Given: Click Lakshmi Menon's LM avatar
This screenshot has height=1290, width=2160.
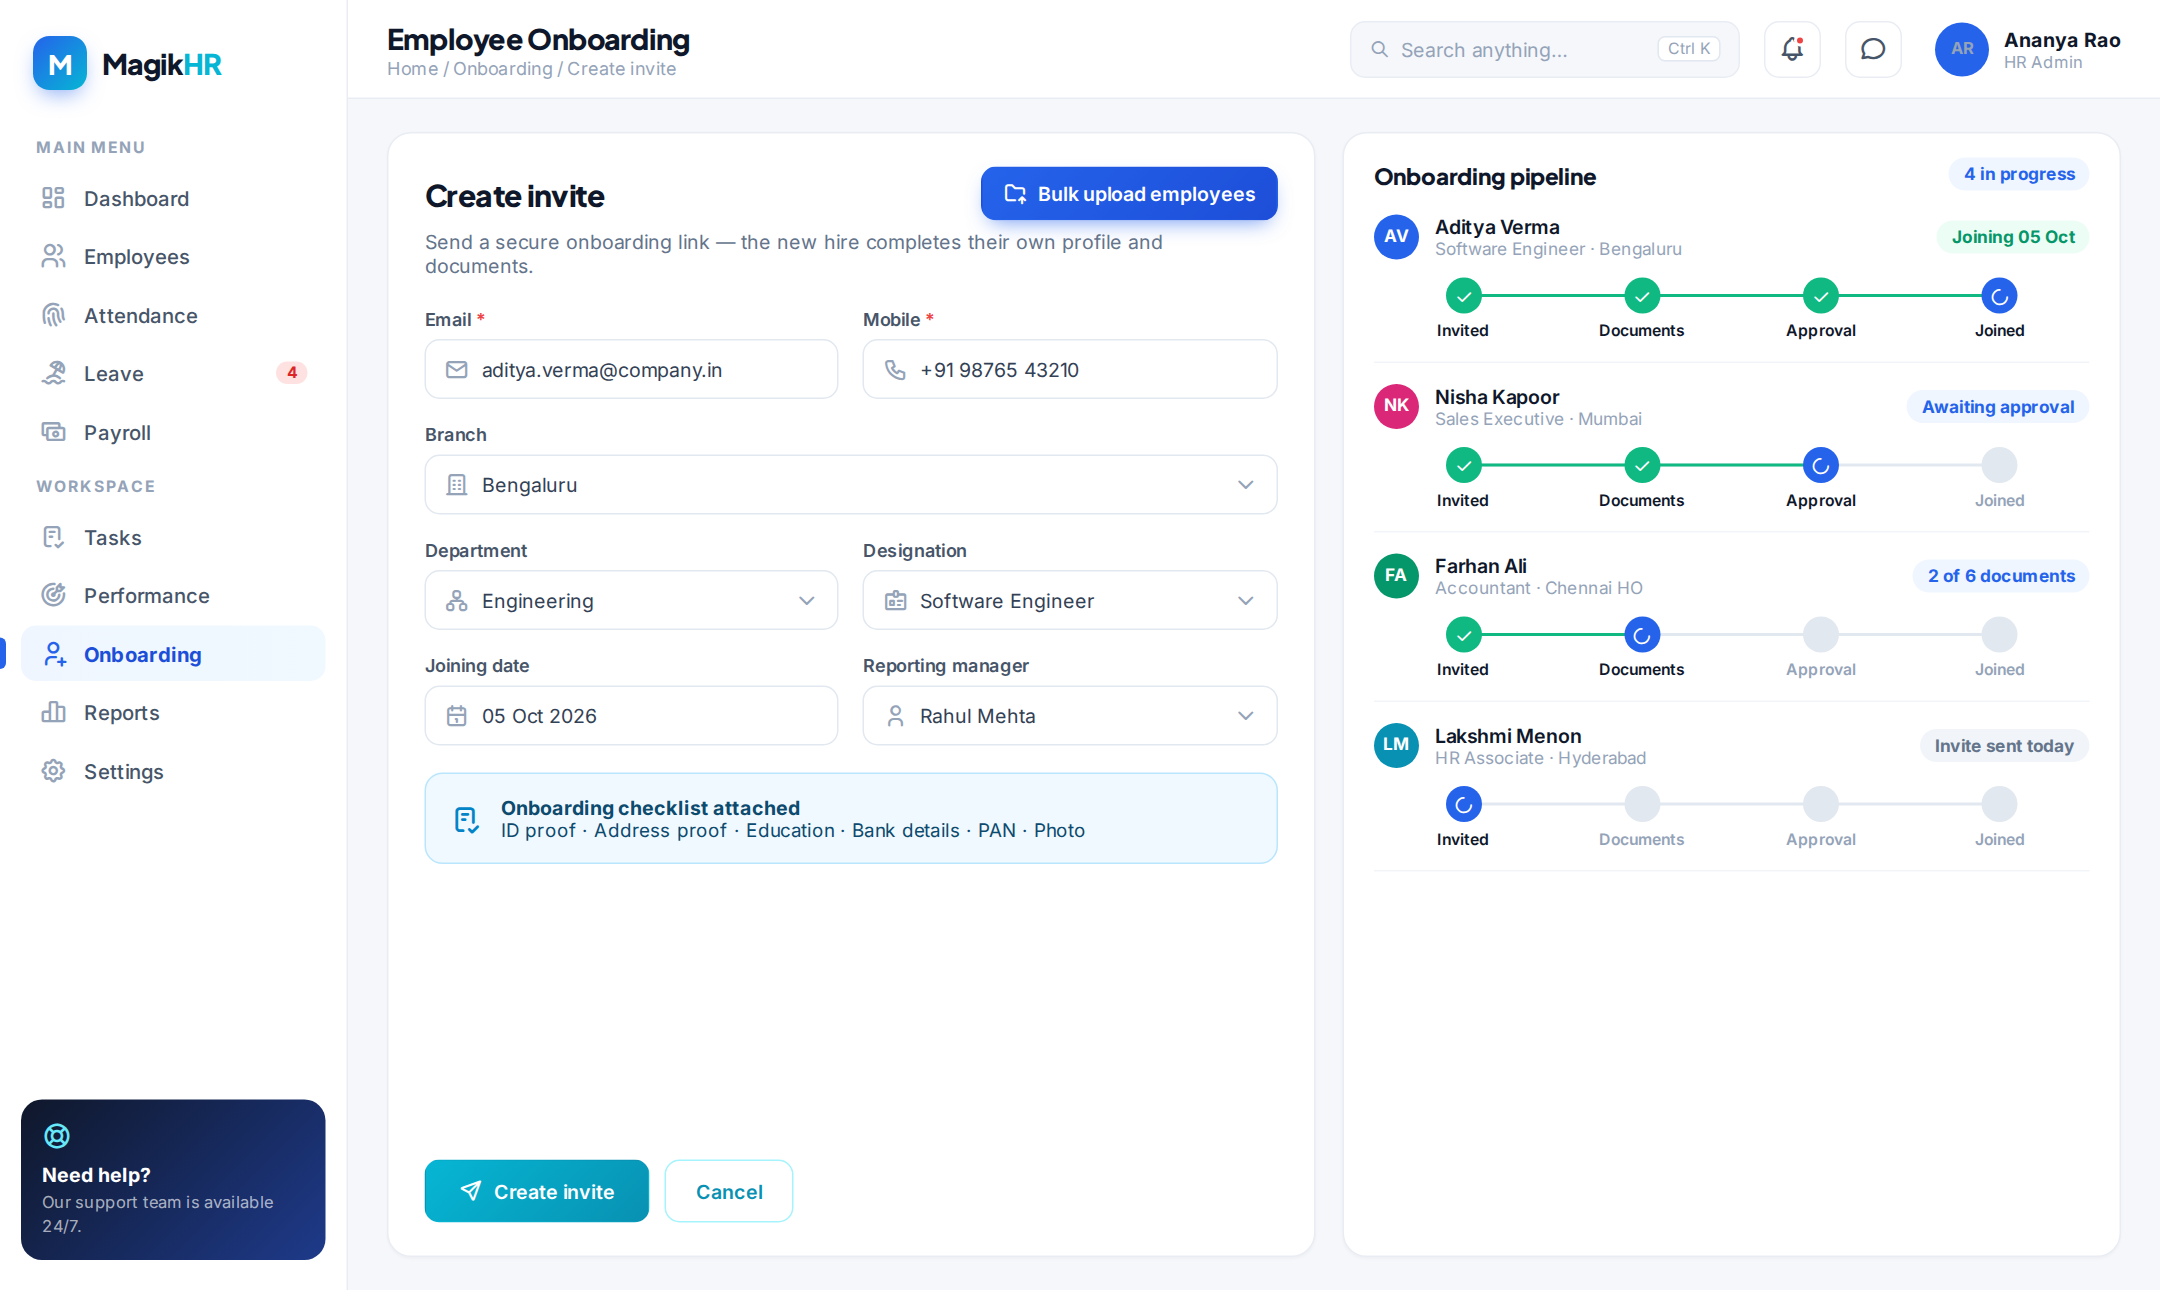Looking at the screenshot, I should click(x=1396, y=745).
